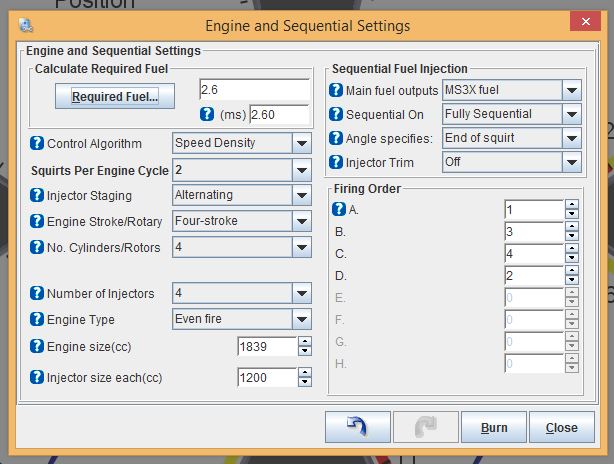Increase Injector size each(cc) up arrow
This screenshot has height=464, width=614.
click(x=305, y=372)
